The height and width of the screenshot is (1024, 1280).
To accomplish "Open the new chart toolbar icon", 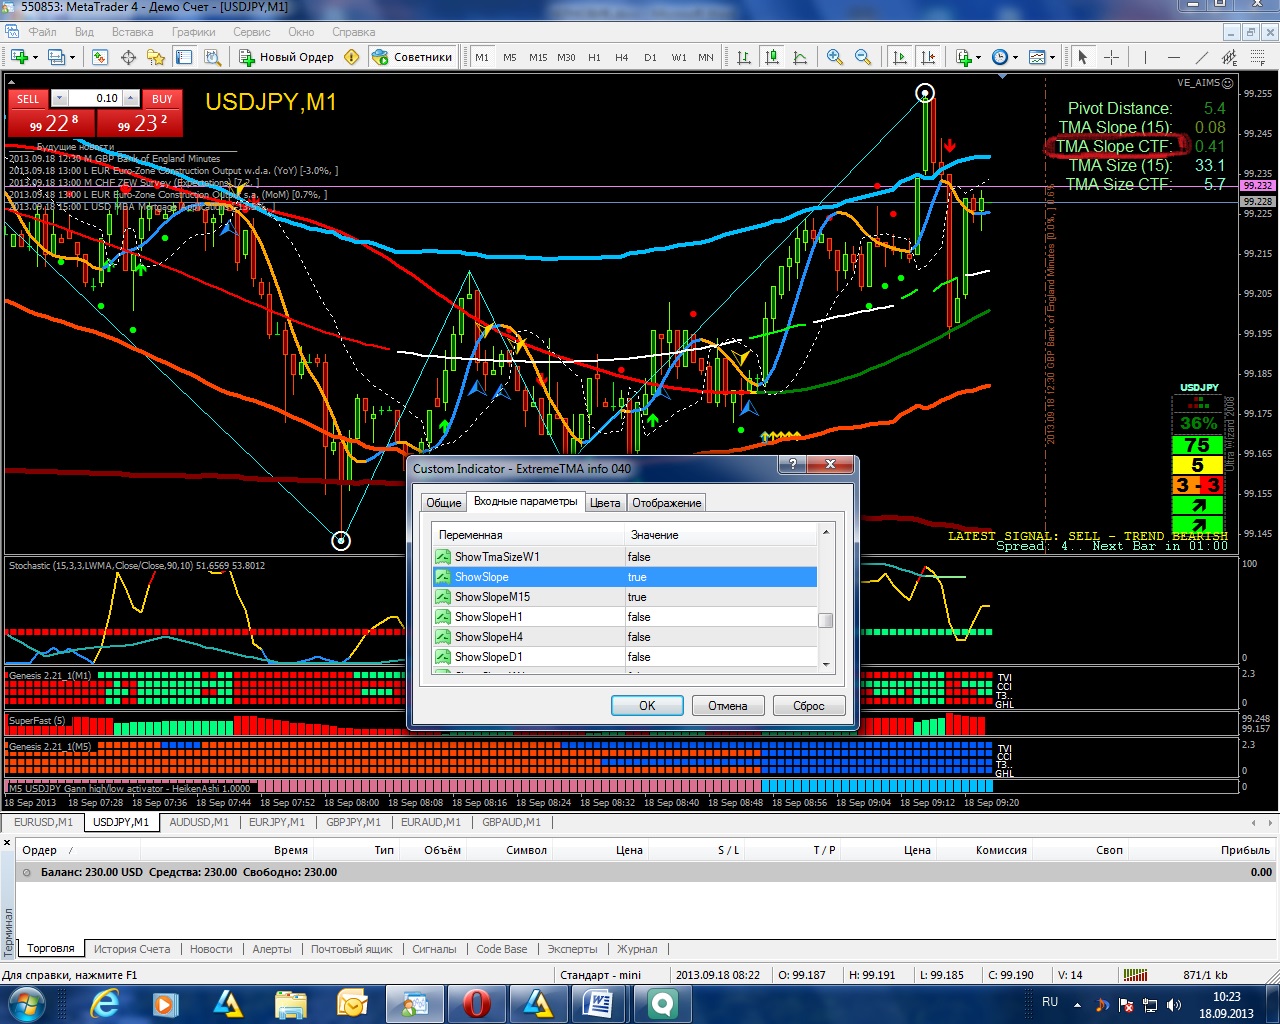I will [x=19, y=57].
